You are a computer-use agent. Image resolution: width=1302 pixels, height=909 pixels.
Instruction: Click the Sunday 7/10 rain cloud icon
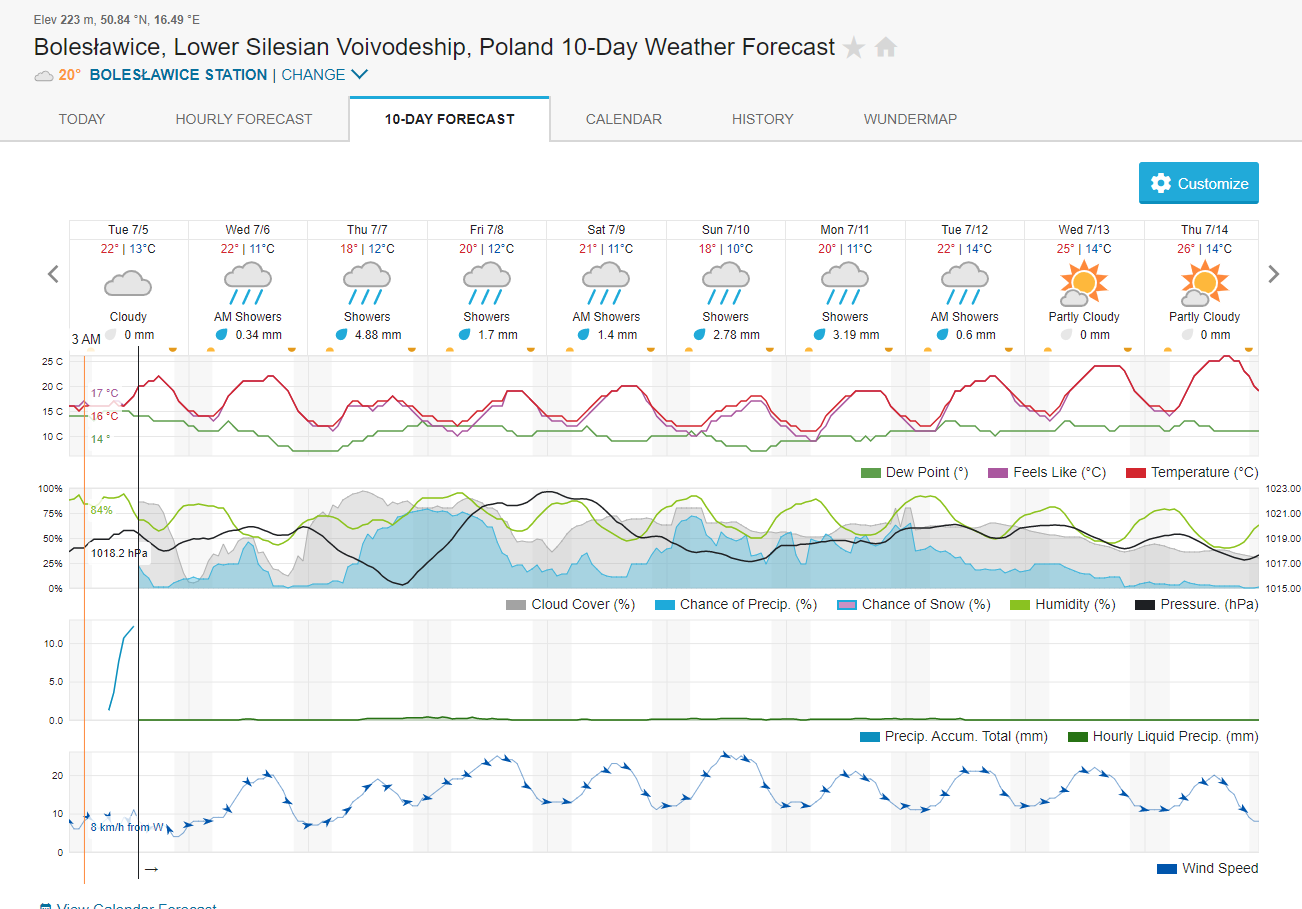725,283
